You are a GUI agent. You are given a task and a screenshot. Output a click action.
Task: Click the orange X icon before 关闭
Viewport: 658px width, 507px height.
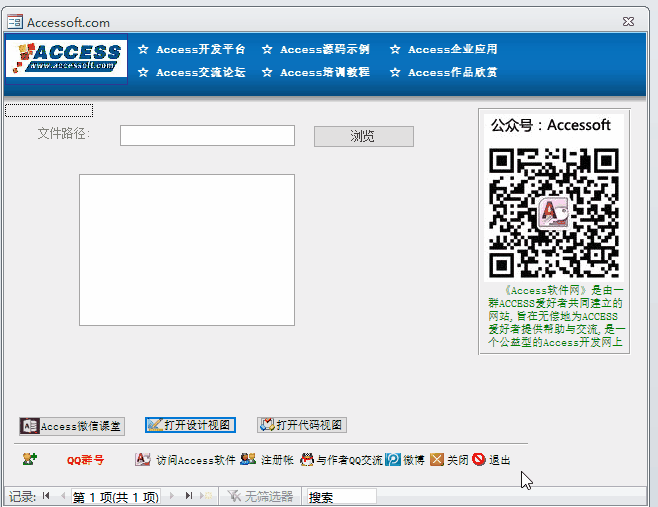437,460
